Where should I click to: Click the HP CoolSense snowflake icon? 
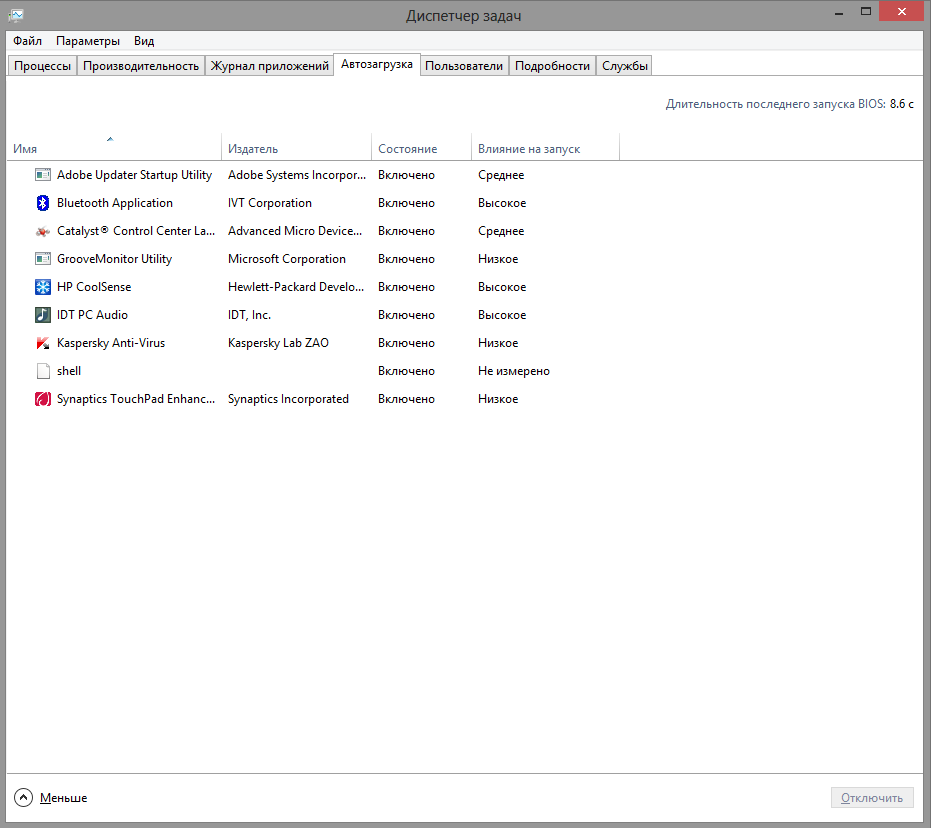(x=43, y=287)
